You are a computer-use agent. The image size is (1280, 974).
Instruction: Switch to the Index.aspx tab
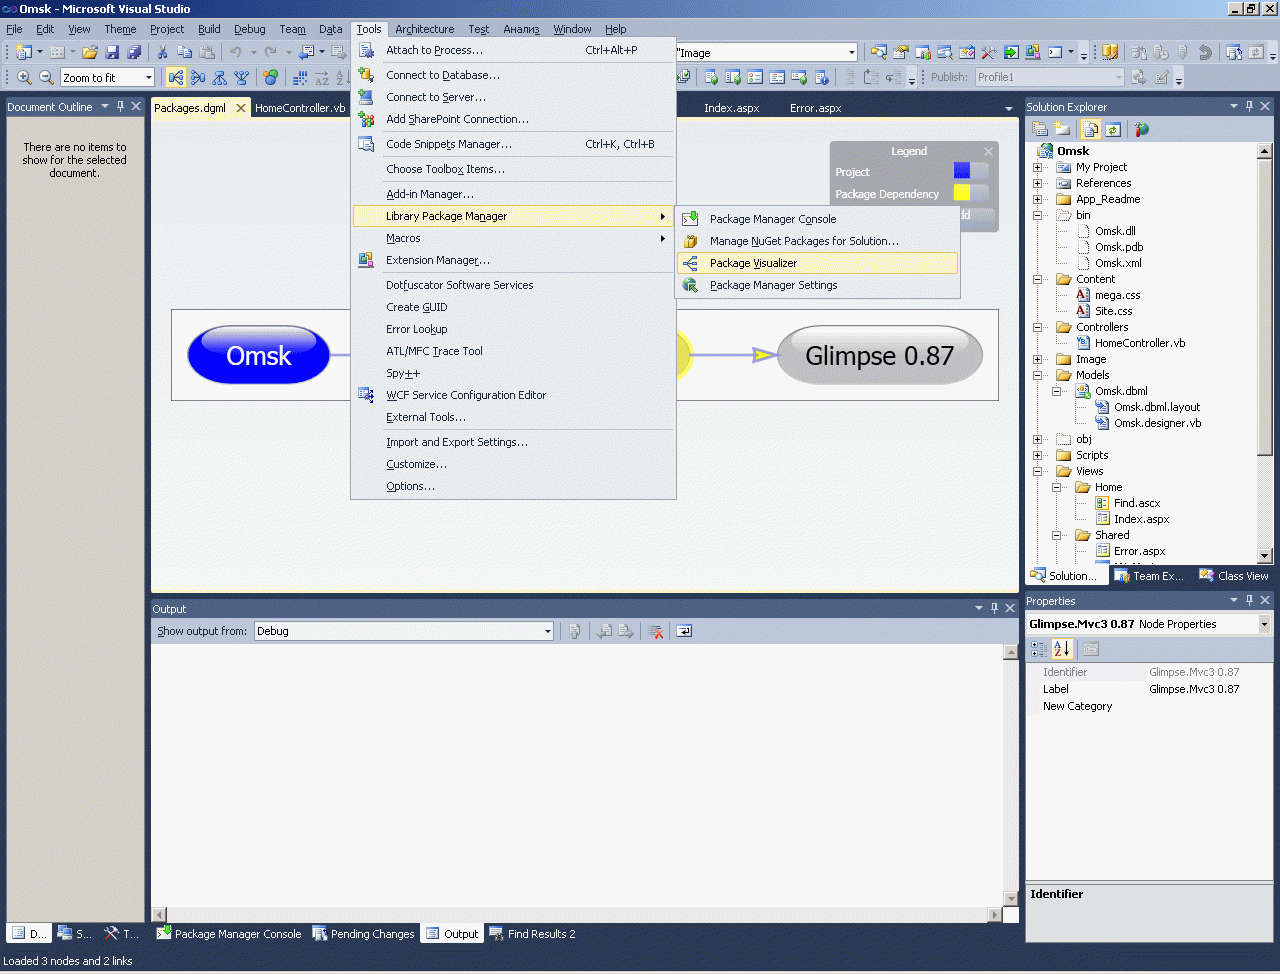pos(732,108)
